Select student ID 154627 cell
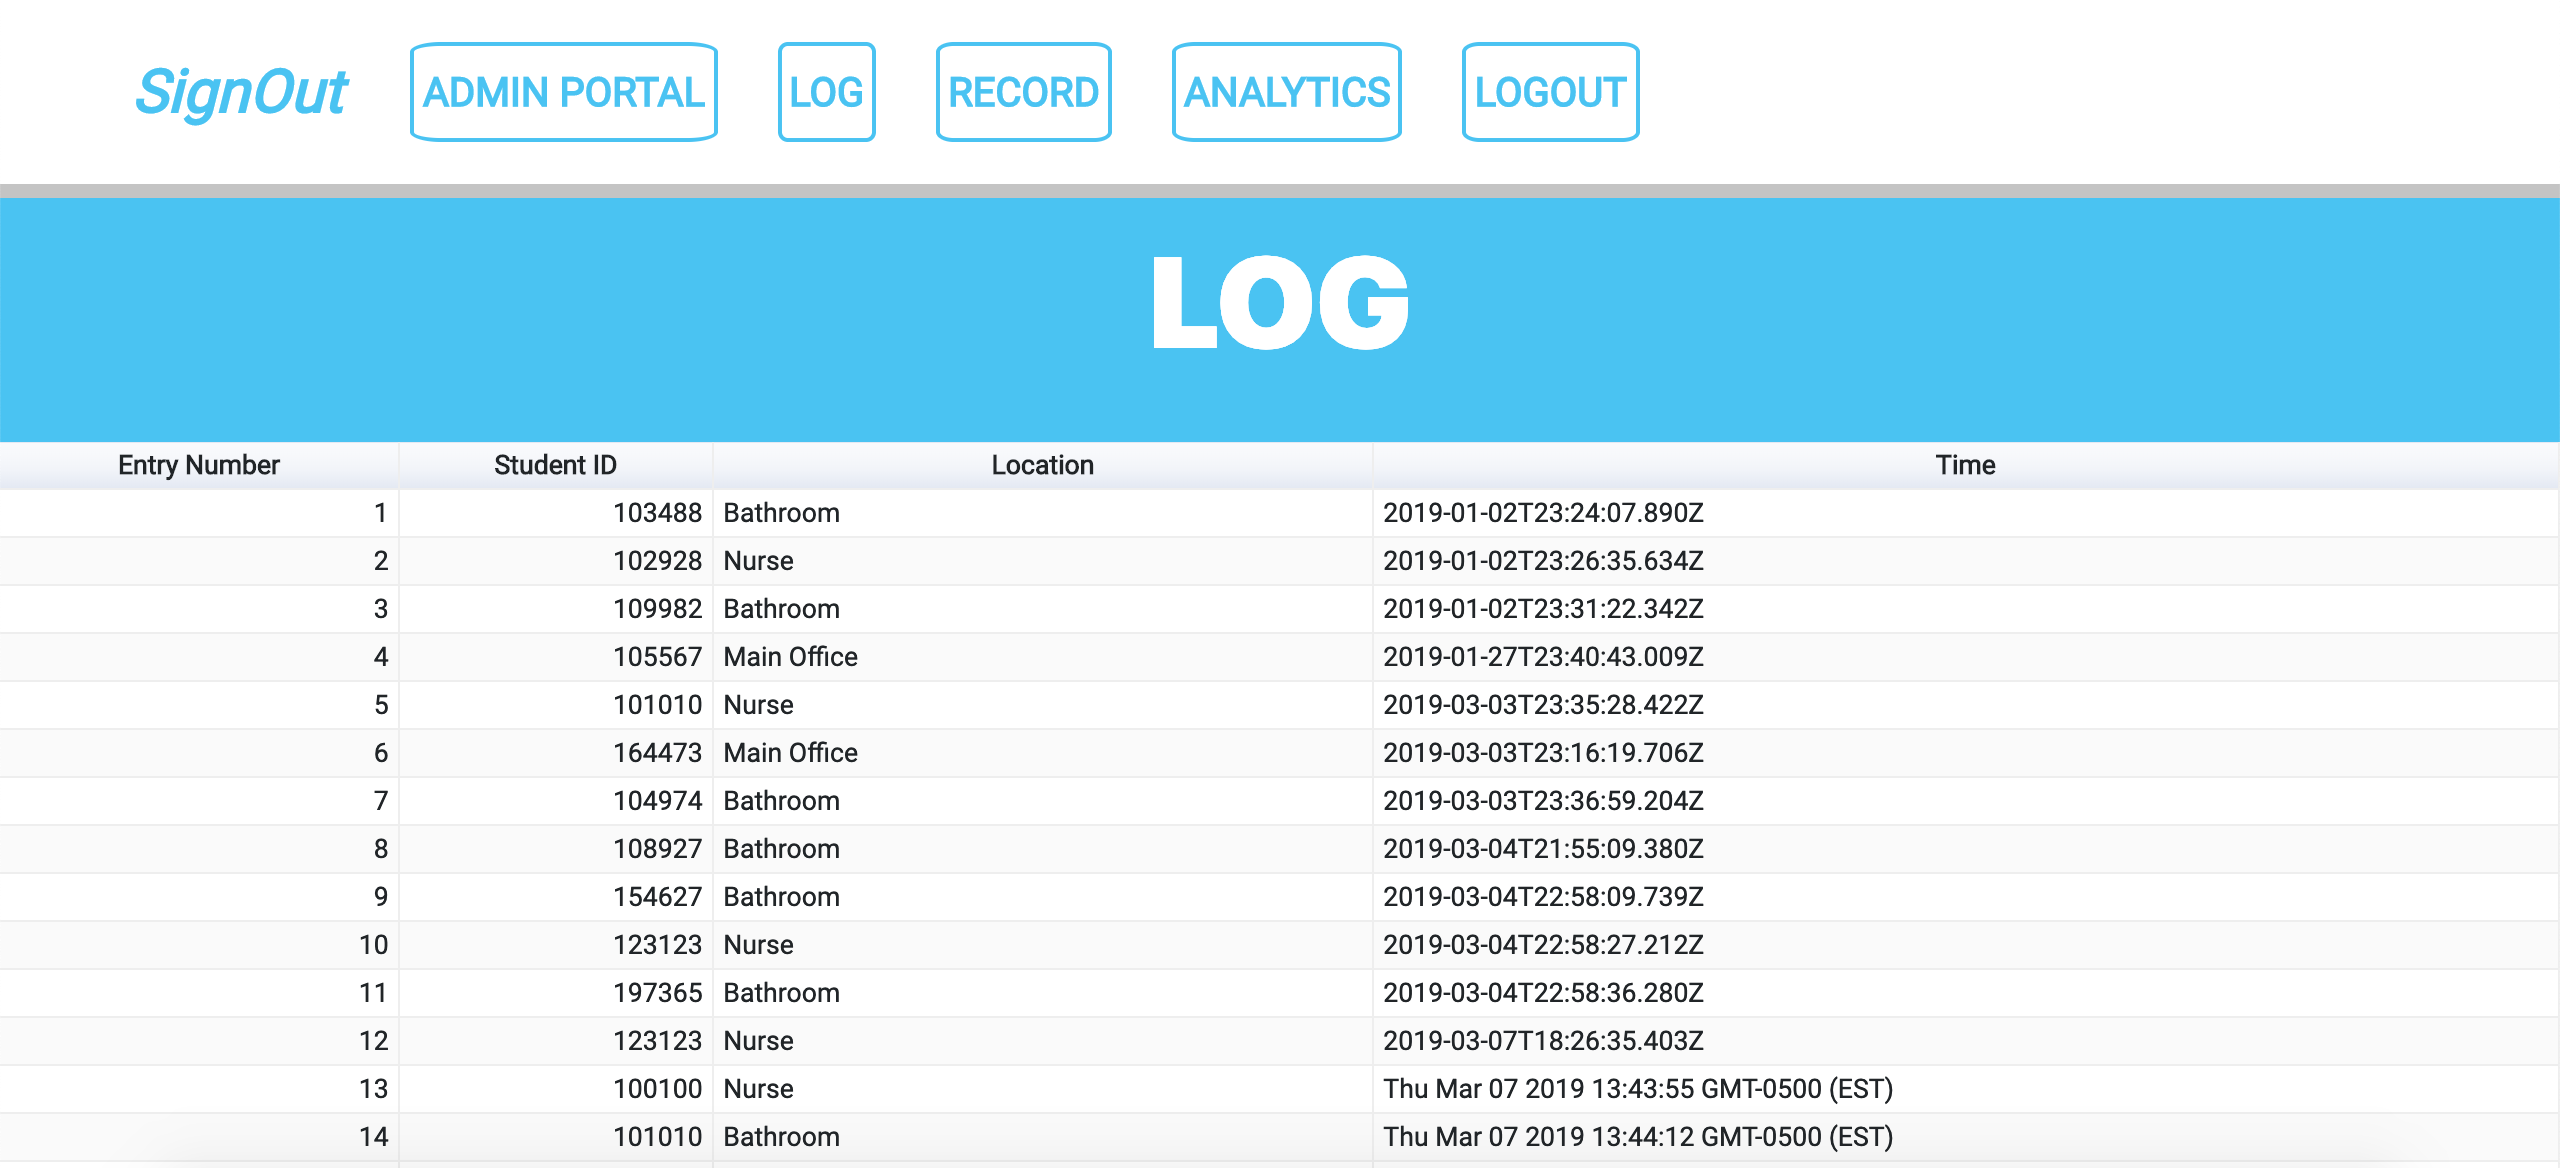Screen dimensions: 2560x1168 click(x=657, y=897)
